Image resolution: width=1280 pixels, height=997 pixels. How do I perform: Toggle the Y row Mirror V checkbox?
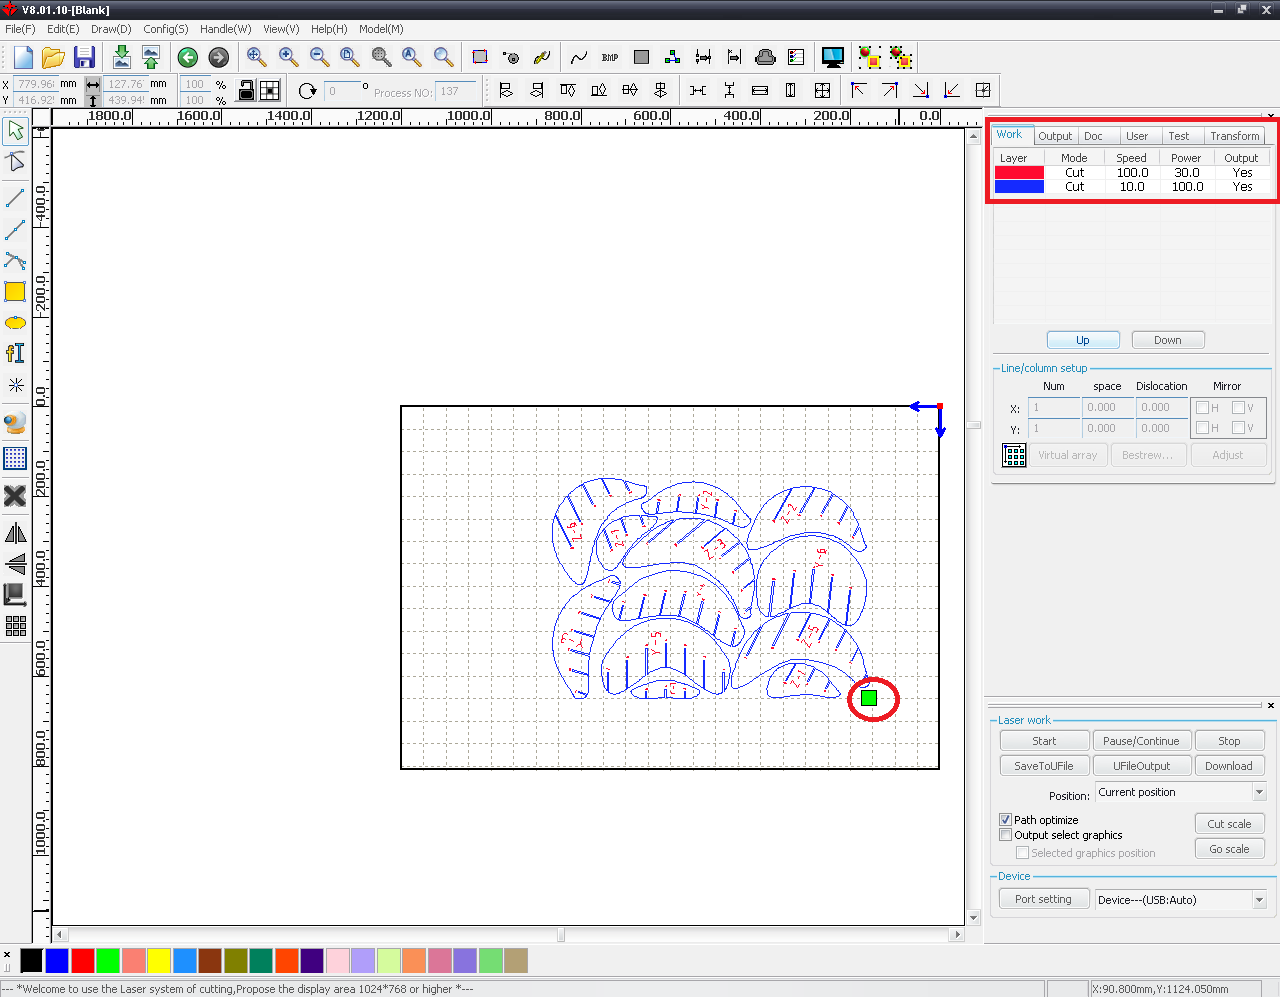pos(1238,428)
